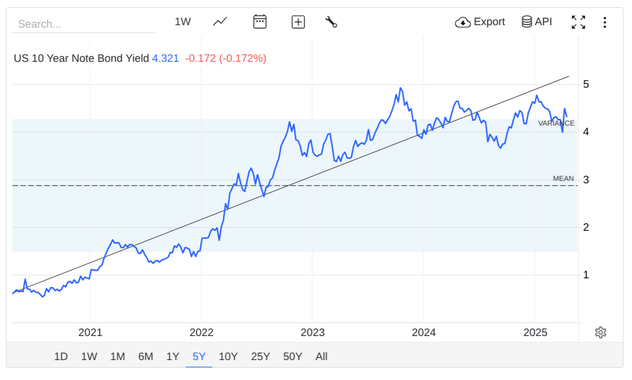Select the All time range
The image size is (632, 380).
click(x=321, y=357)
